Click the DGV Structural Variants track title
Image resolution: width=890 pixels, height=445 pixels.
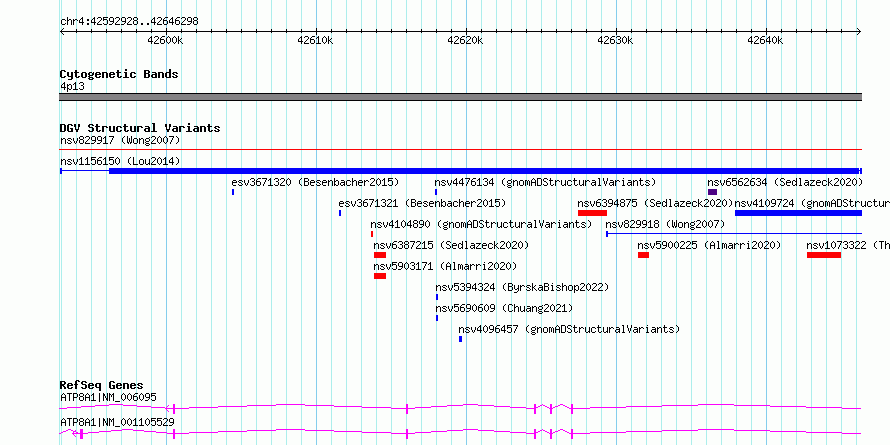[140, 128]
